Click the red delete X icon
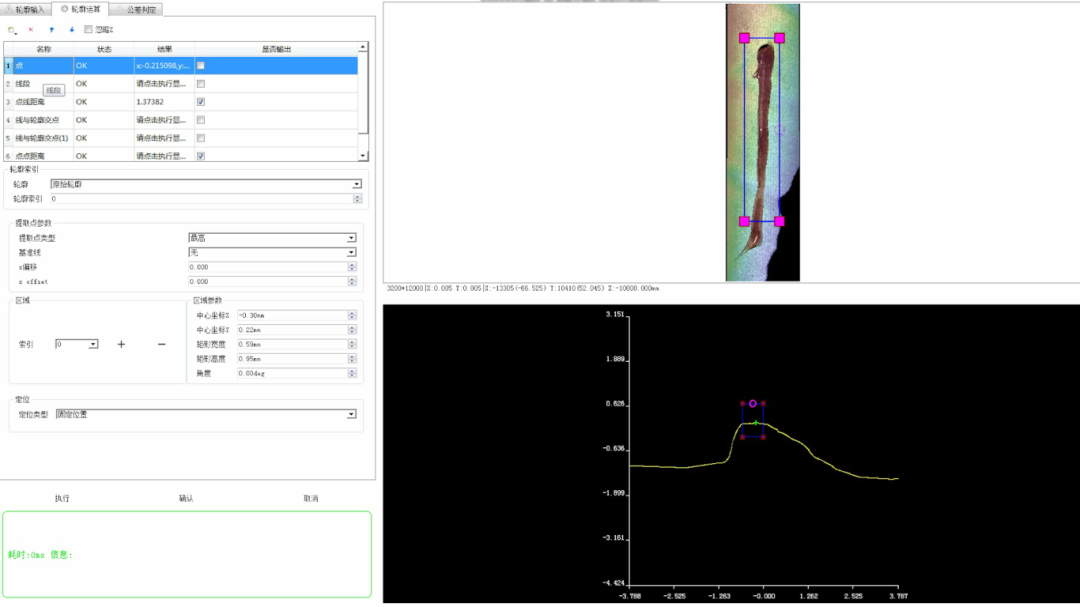 click(31, 30)
